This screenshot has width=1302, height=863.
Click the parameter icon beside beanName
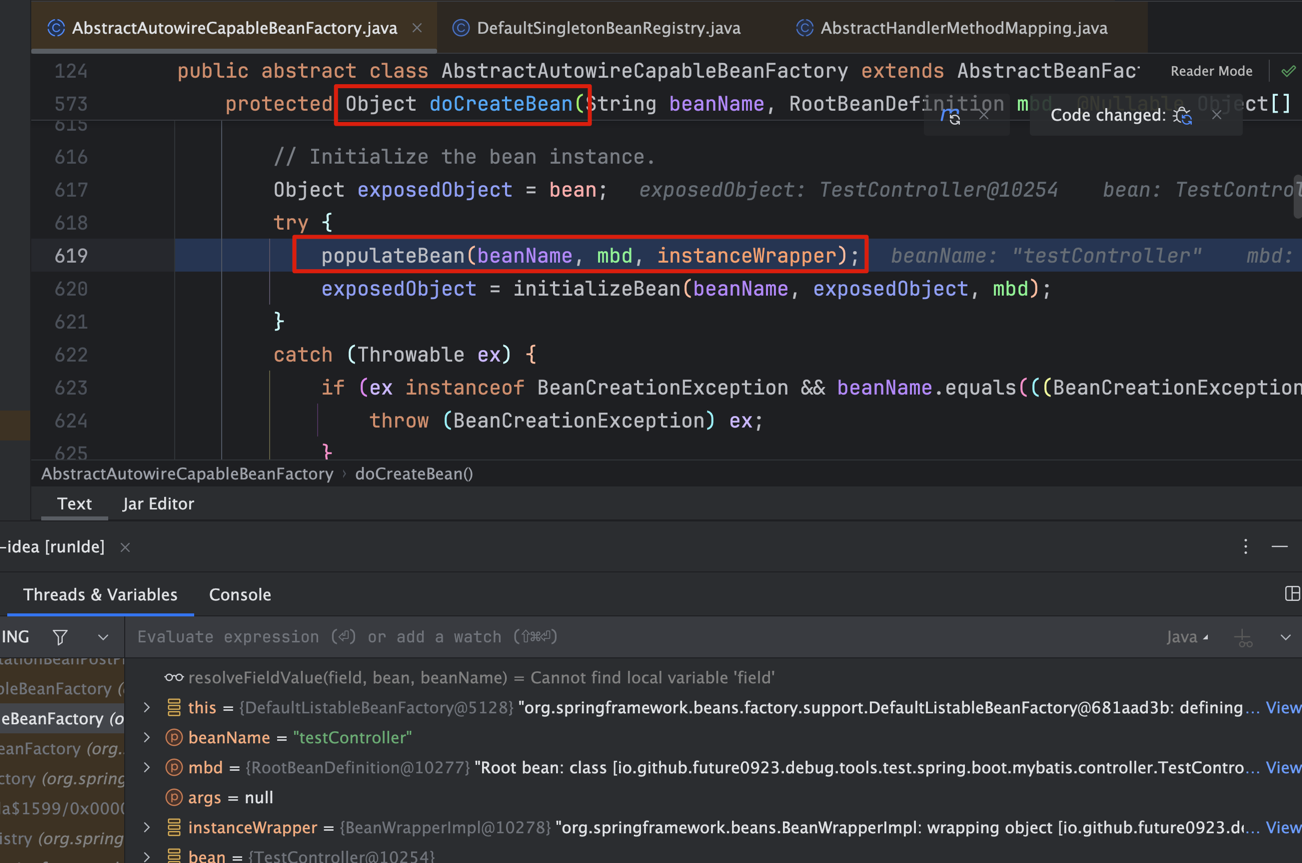click(x=174, y=738)
